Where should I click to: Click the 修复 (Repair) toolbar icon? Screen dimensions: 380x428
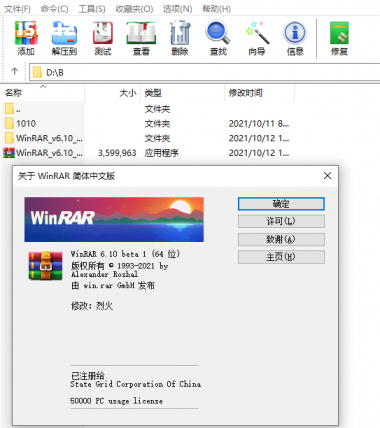click(339, 33)
